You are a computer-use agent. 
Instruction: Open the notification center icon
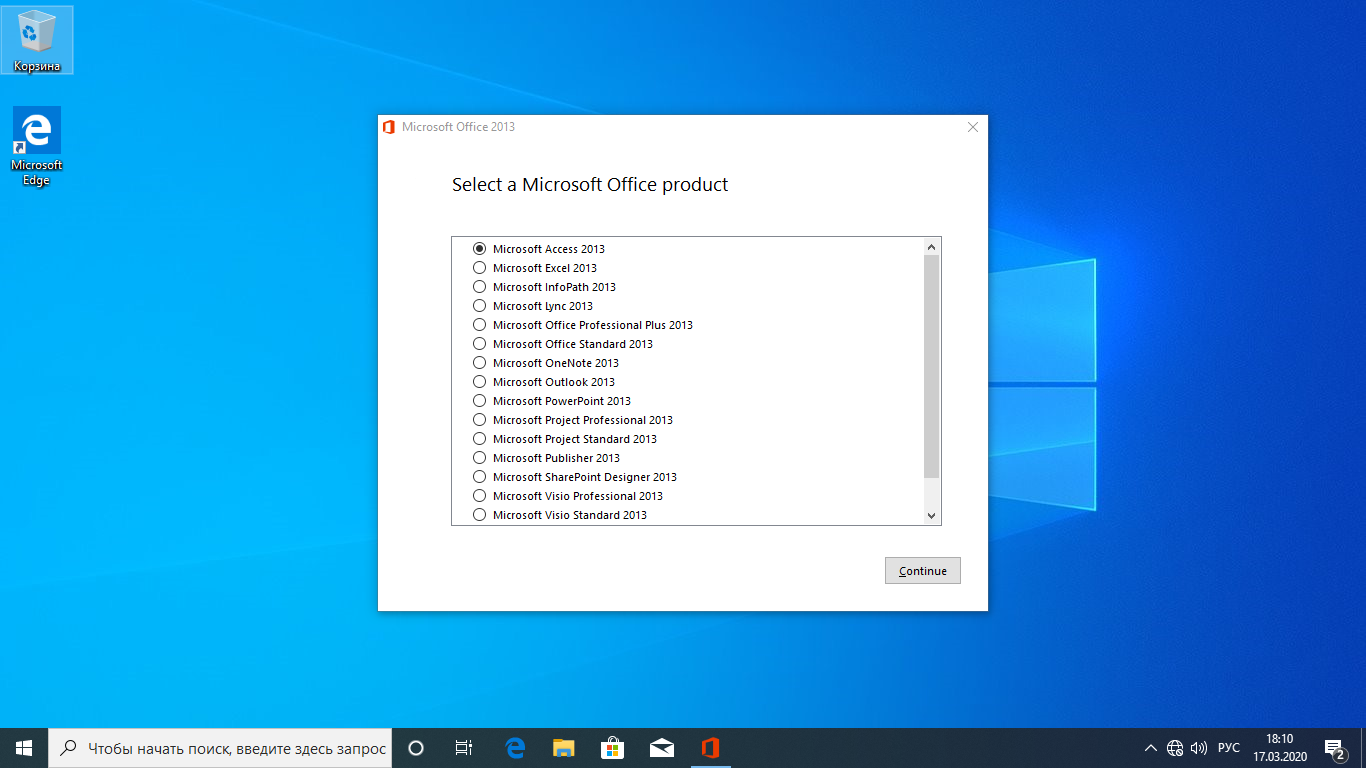(1334, 748)
